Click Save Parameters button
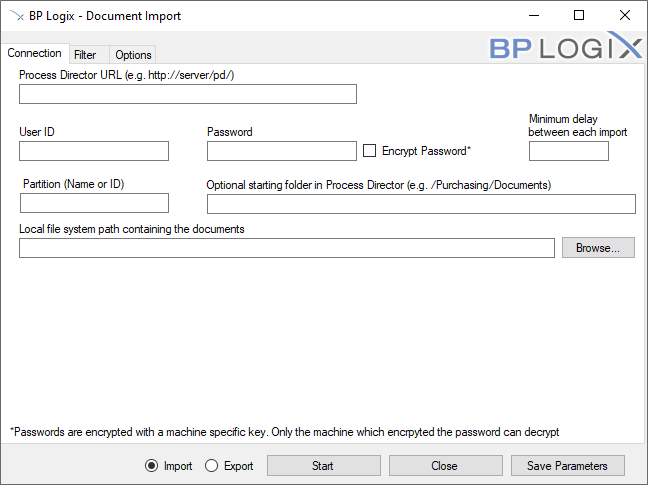 click(567, 466)
